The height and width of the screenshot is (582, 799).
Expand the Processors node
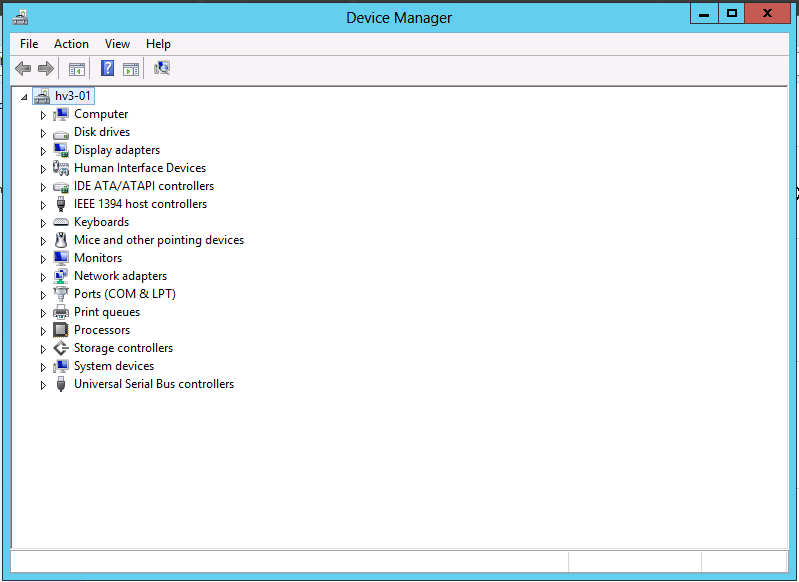(x=43, y=331)
